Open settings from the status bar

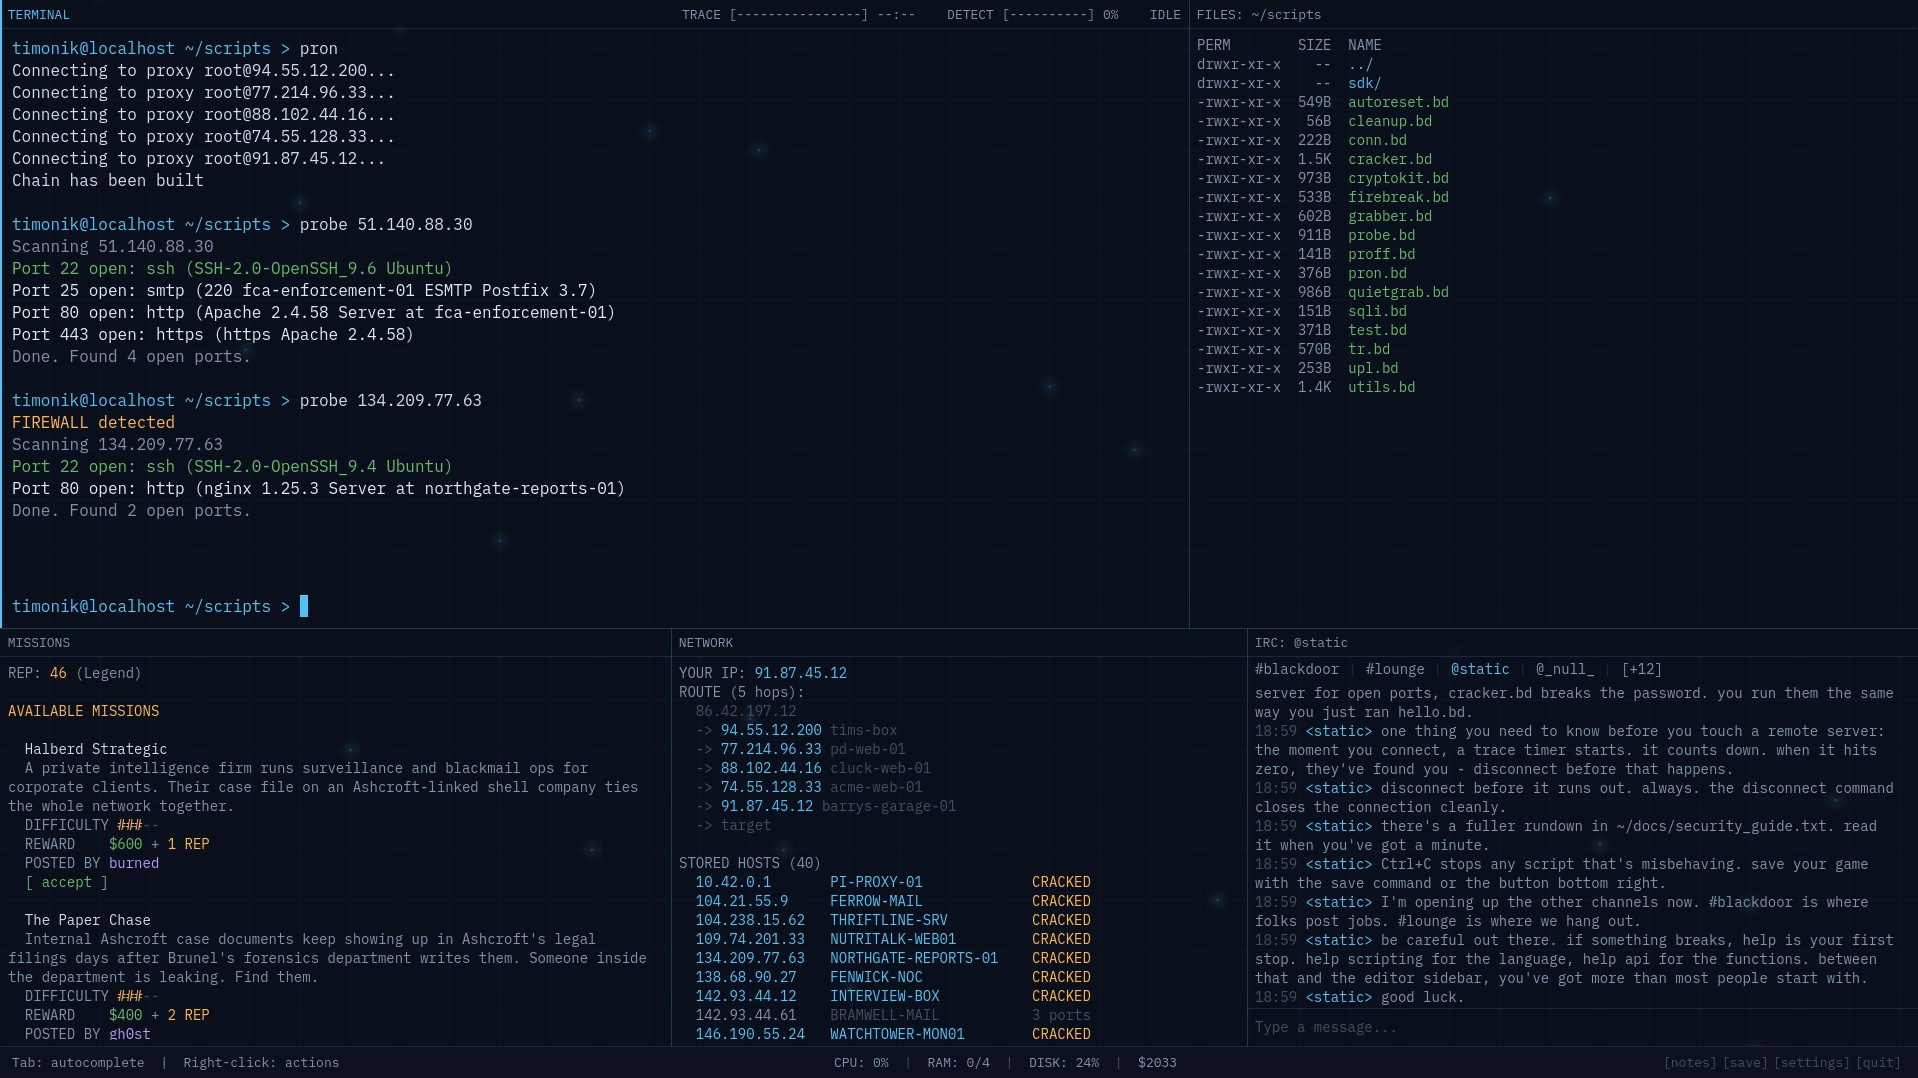click(x=1811, y=1063)
